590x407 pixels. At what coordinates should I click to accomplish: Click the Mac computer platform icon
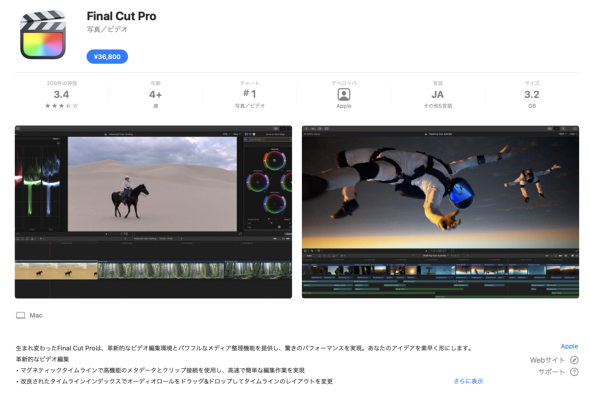tap(20, 315)
